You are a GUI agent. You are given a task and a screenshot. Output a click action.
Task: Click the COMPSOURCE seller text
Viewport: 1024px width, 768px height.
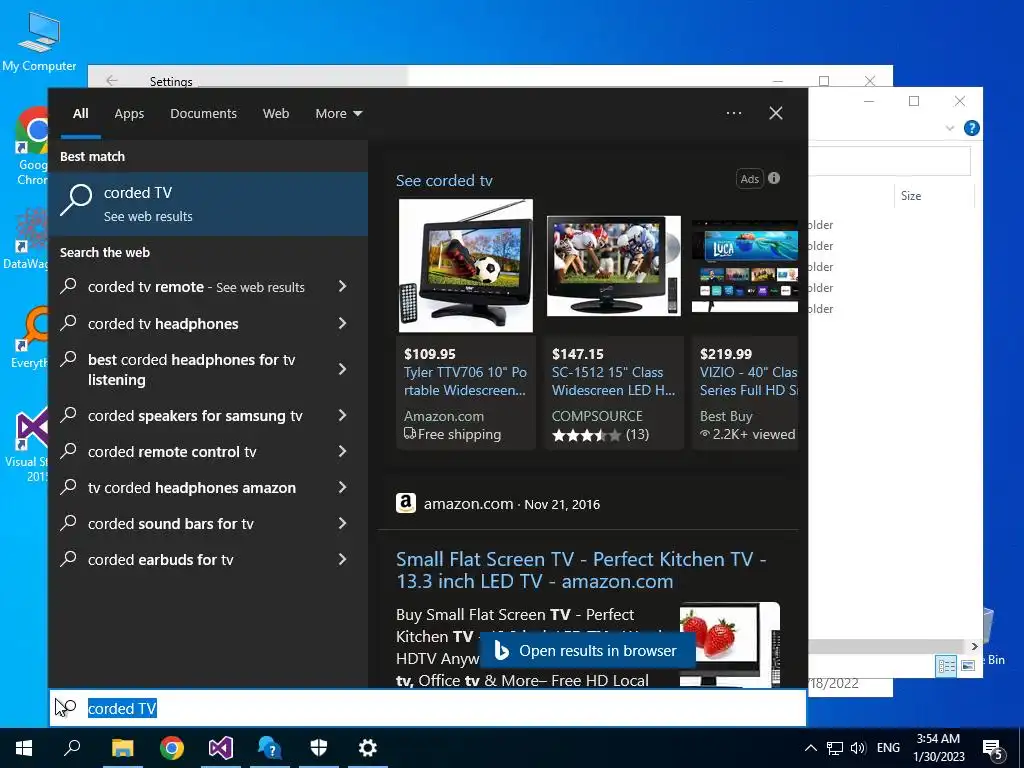[x=597, y=416]
